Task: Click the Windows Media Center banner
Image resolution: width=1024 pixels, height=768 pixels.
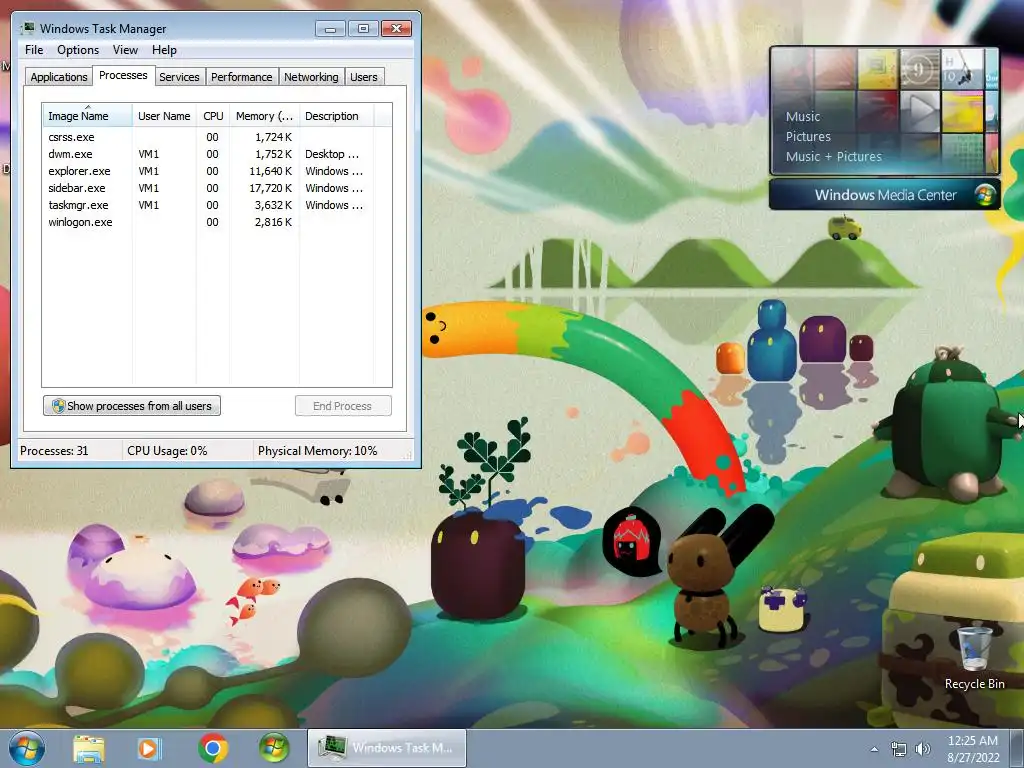Action: (x=885, y=195)
